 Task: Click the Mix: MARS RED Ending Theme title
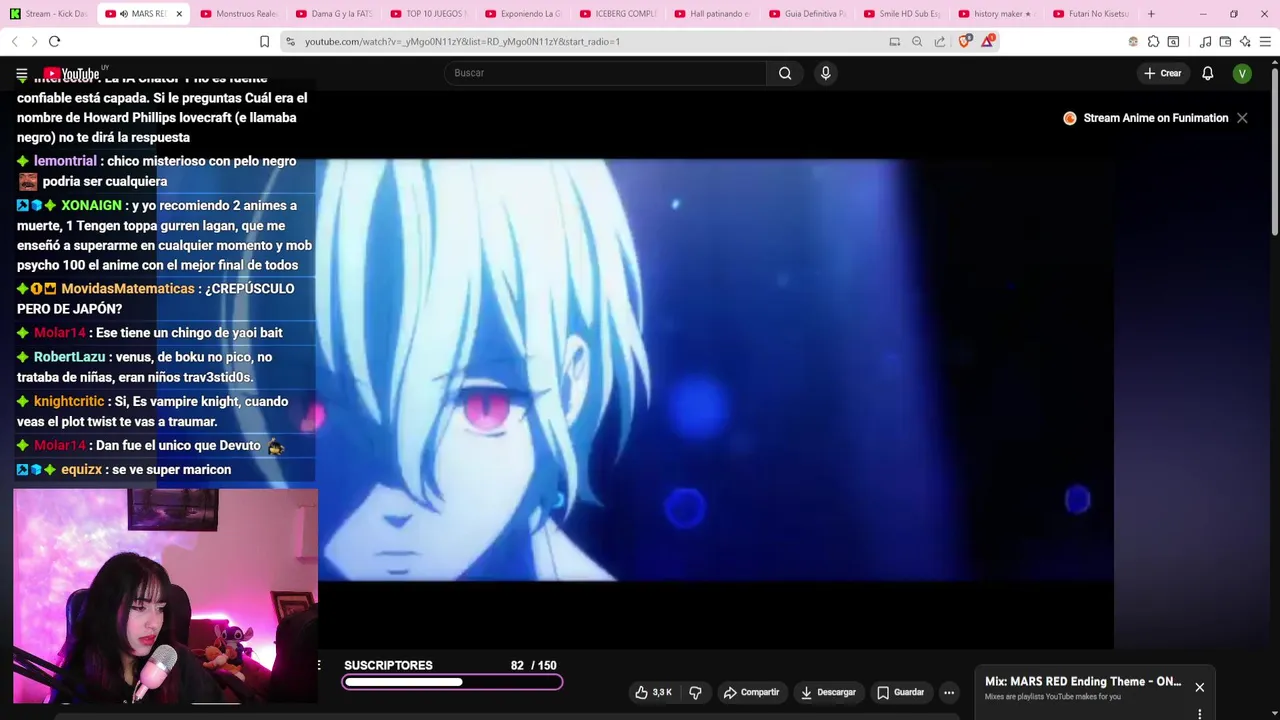(1083, 682)
